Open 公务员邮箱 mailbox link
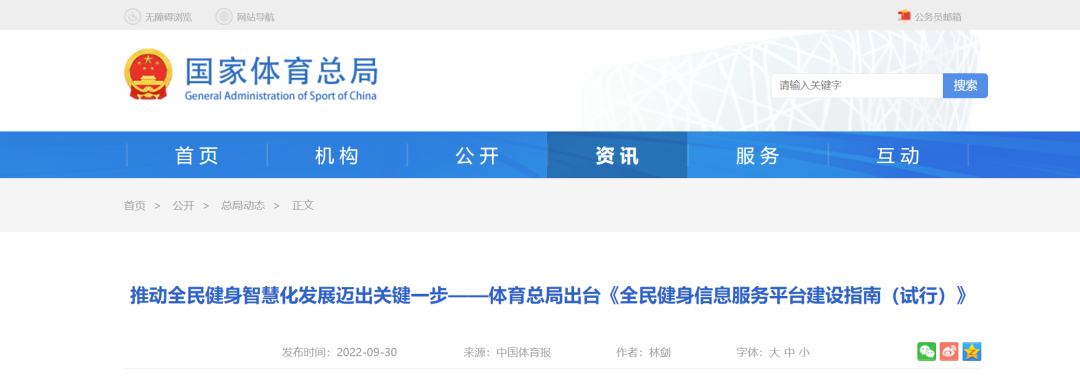1080x392 pixels. 937,17
